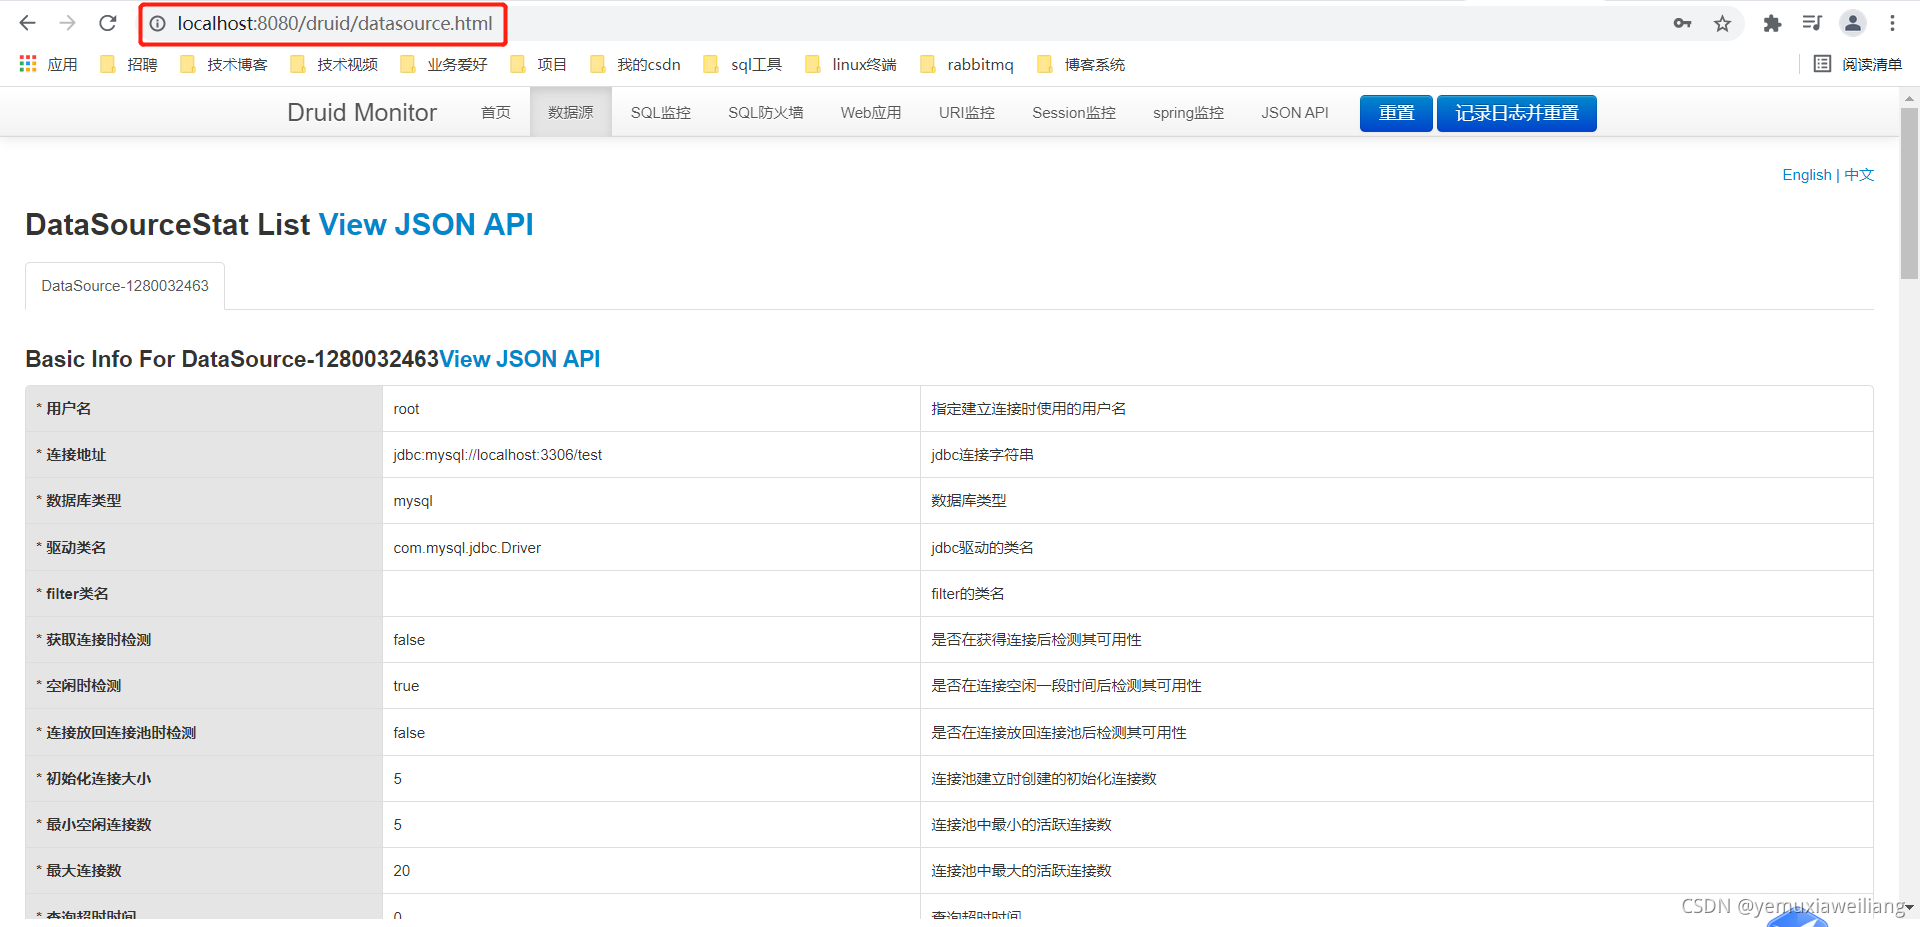Open the extensions puzzle icon

pyautogui.click(x=1772, y=23)
